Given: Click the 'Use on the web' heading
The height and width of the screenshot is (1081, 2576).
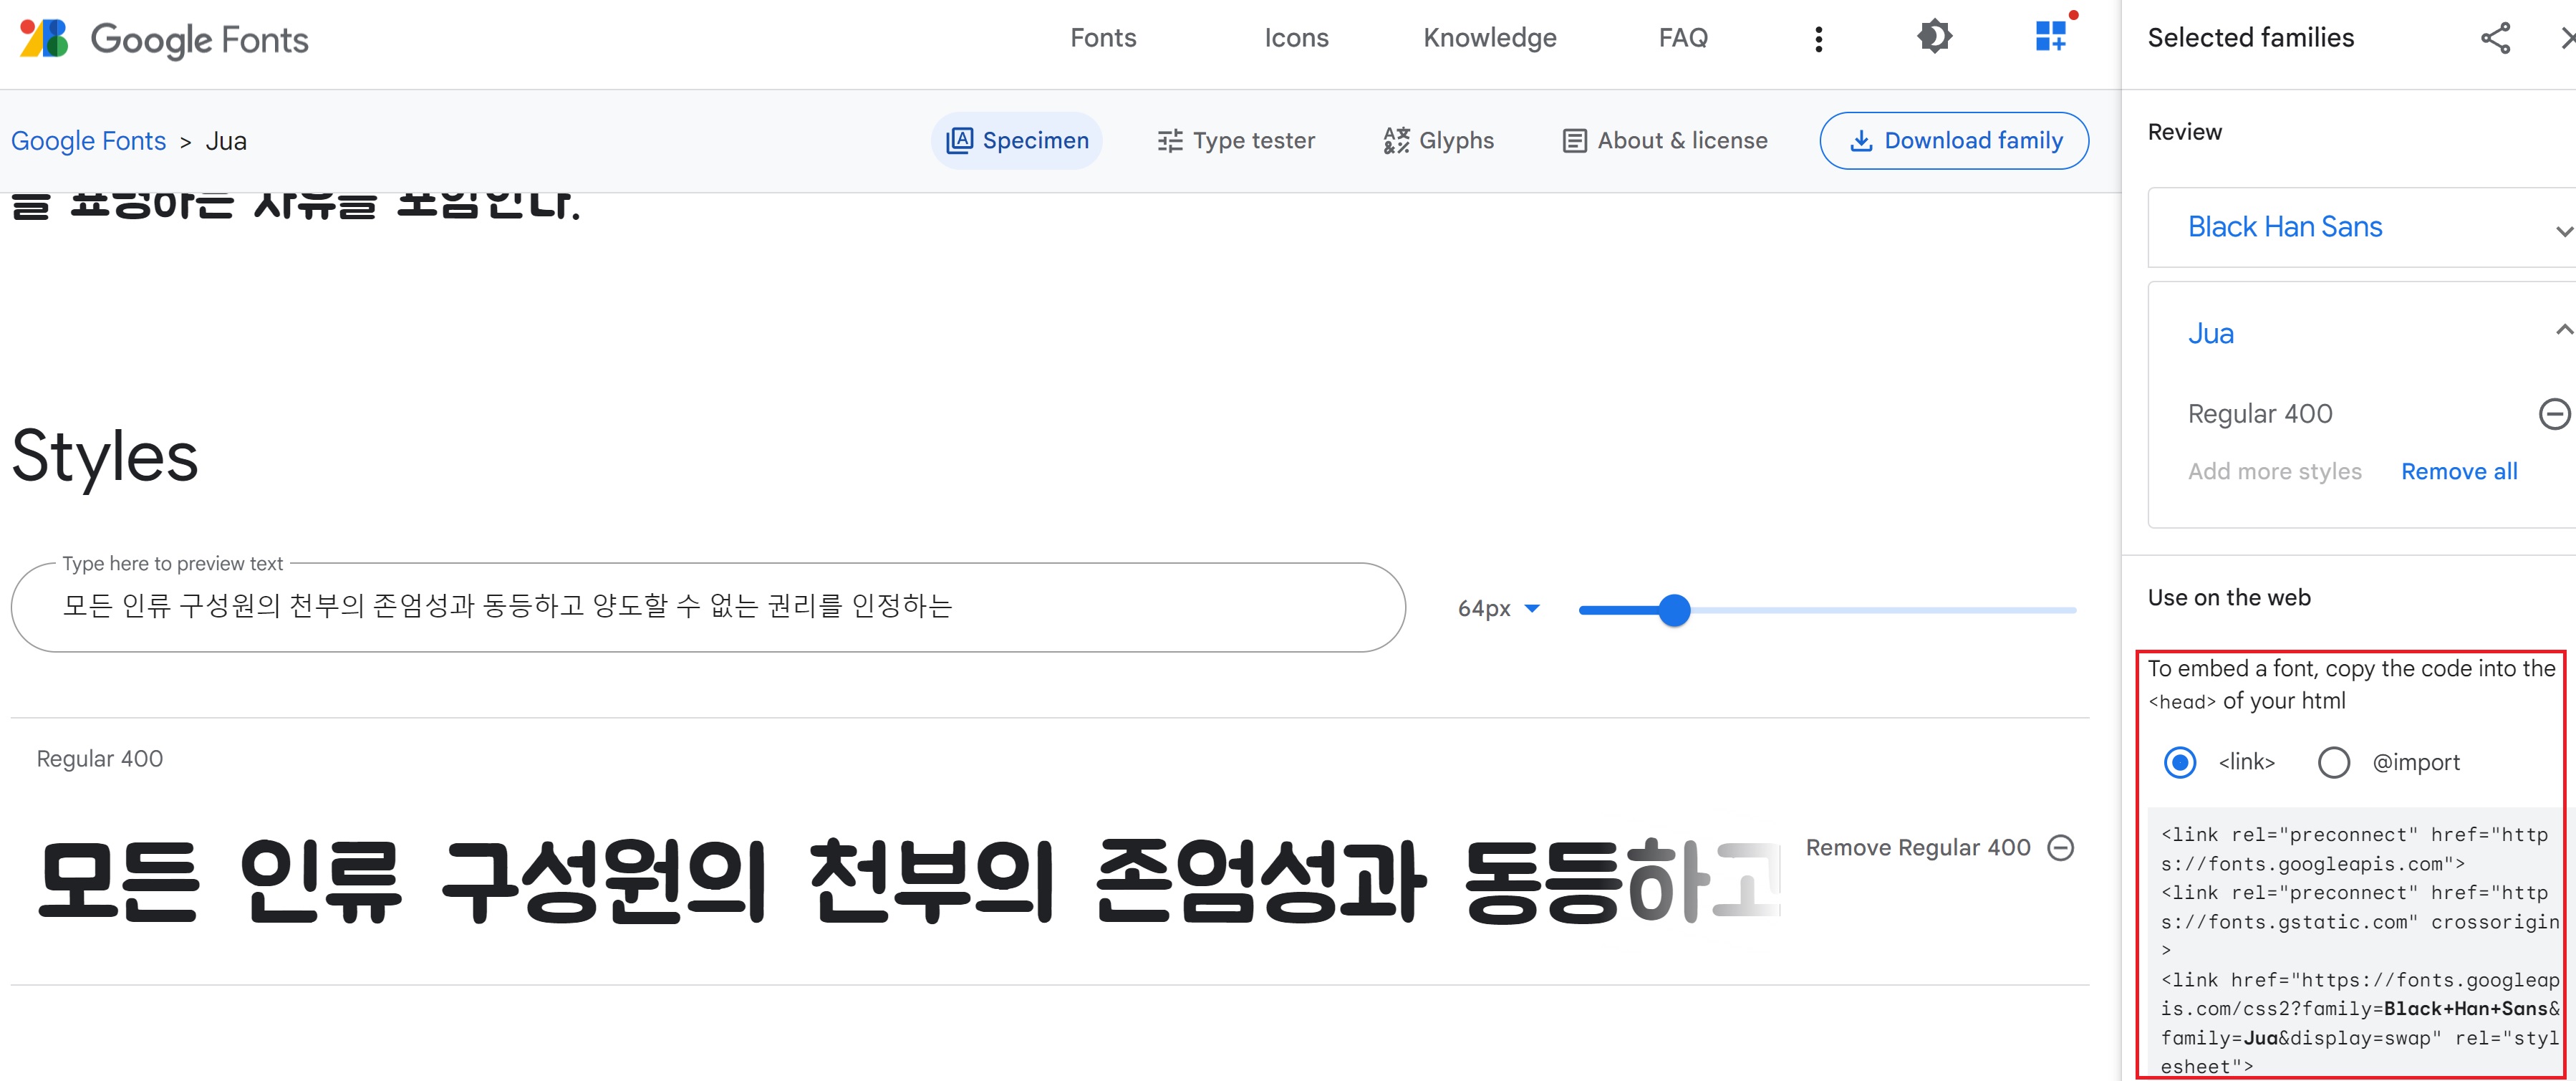Looking at the screenshot, I should (2228, 597).
